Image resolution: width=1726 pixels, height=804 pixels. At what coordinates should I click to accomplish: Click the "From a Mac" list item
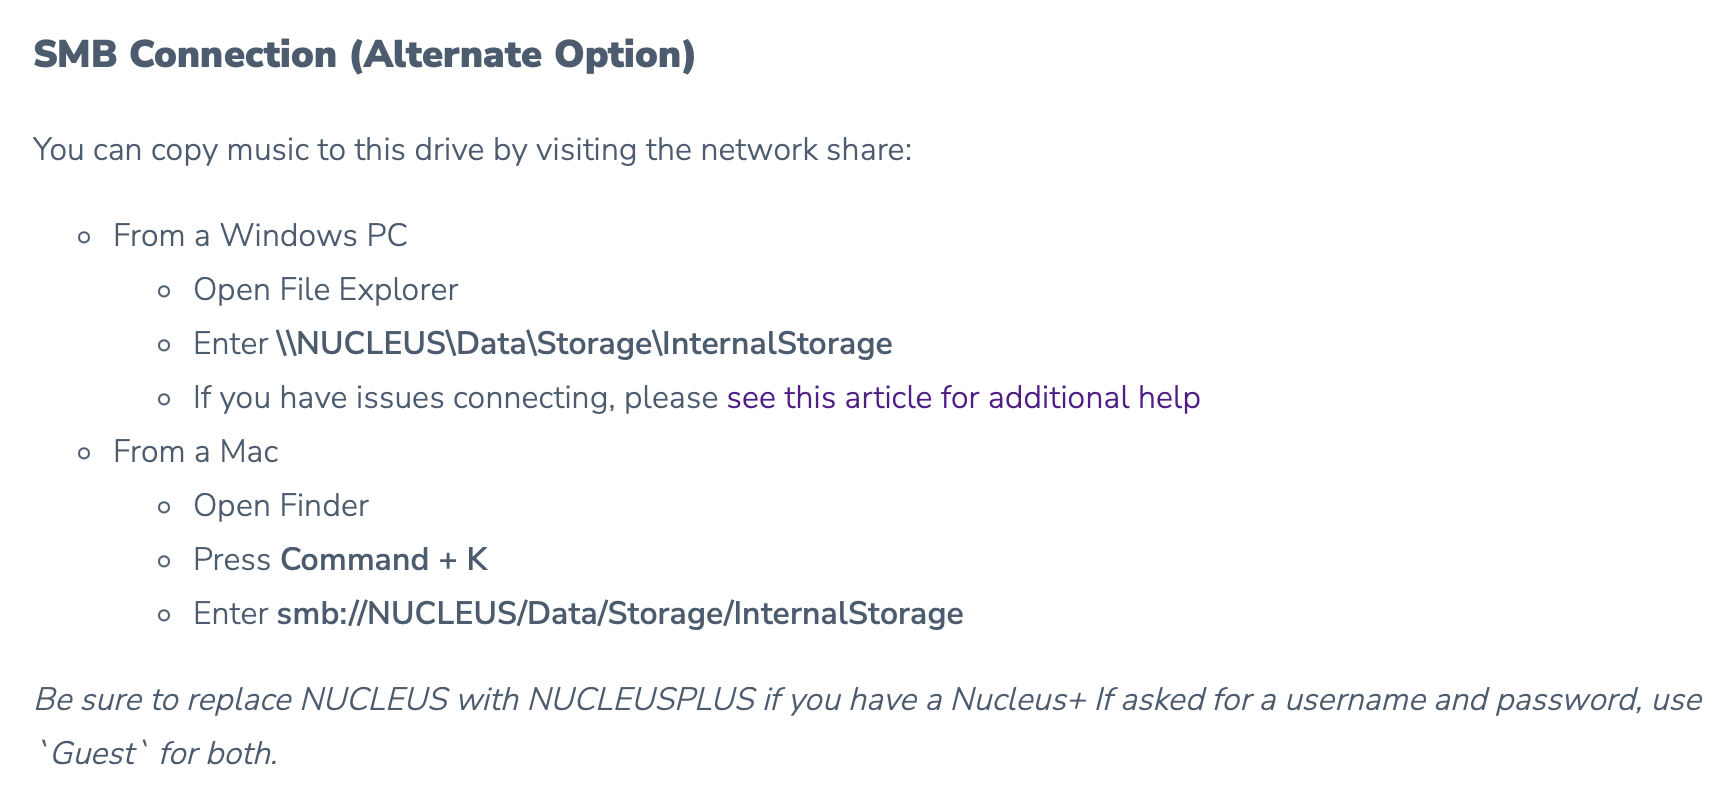[195, 452]
